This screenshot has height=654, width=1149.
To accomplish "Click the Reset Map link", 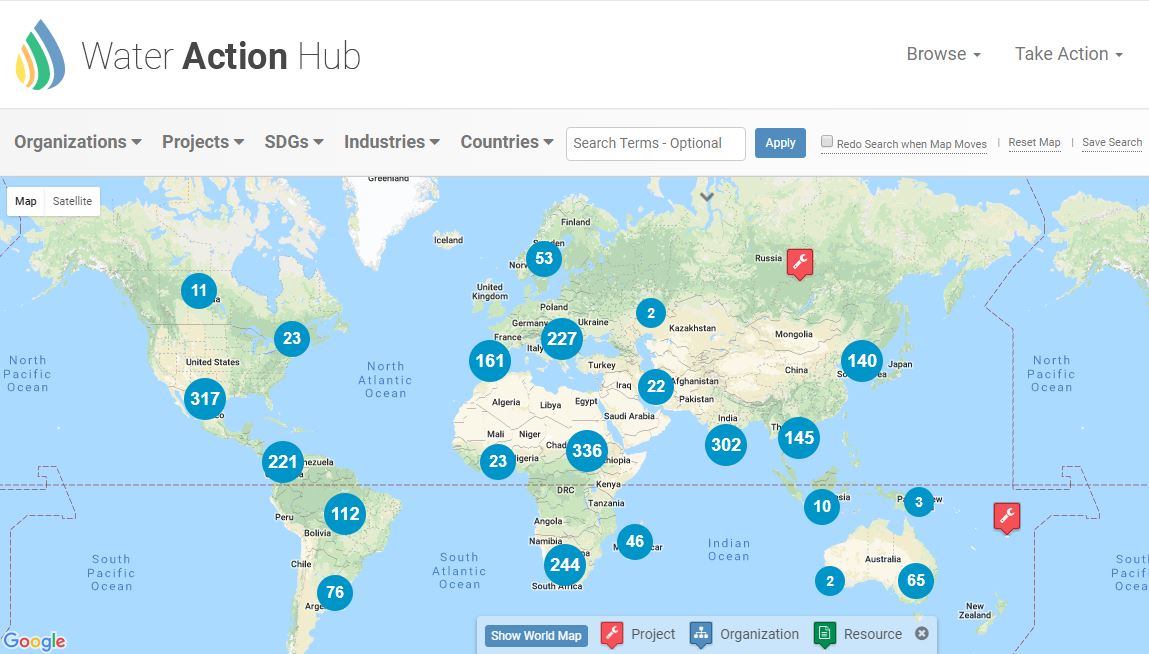I will tap(1034, 142).
